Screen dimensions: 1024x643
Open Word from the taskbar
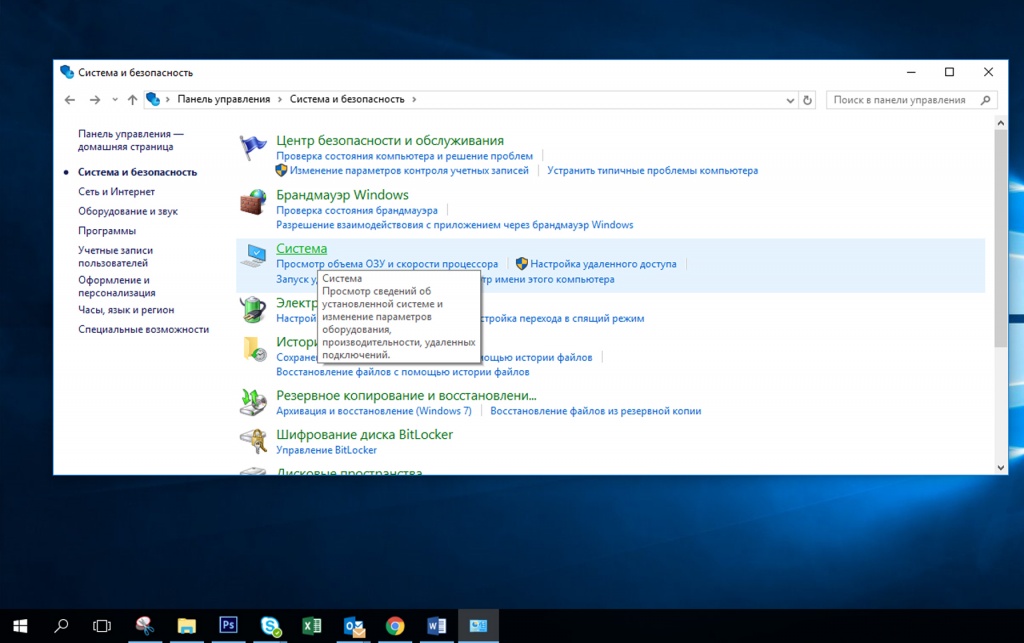pyautogui.click(x=436, y=626)
